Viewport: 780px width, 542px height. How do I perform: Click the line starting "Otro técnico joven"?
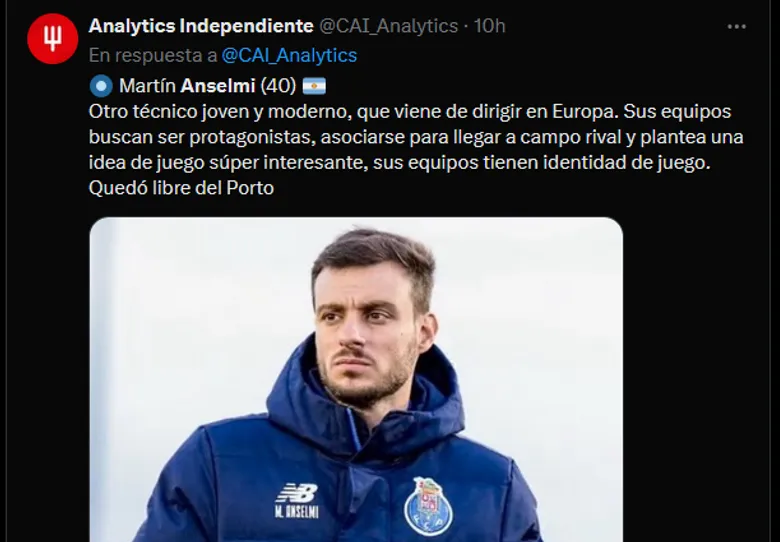pos(410,110)
